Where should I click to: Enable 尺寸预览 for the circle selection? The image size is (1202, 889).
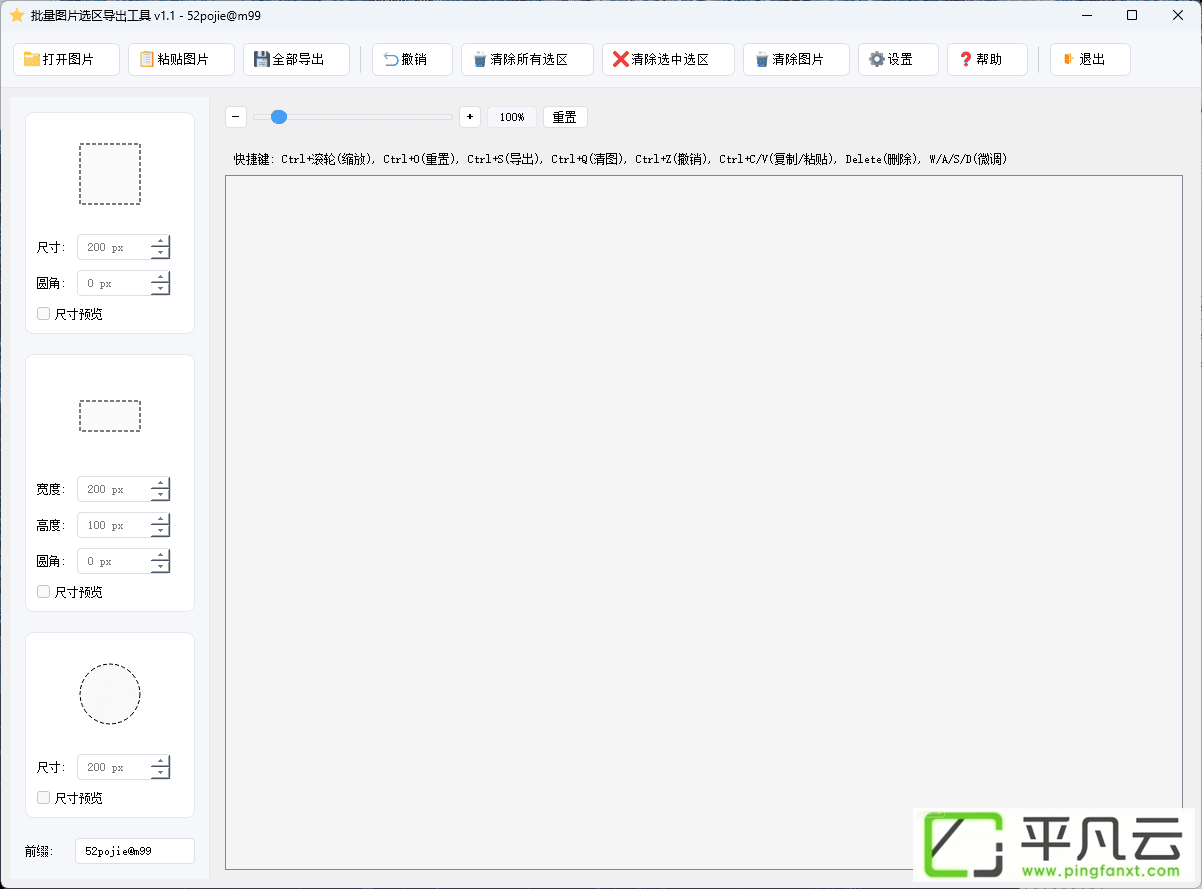pos(43,798)
